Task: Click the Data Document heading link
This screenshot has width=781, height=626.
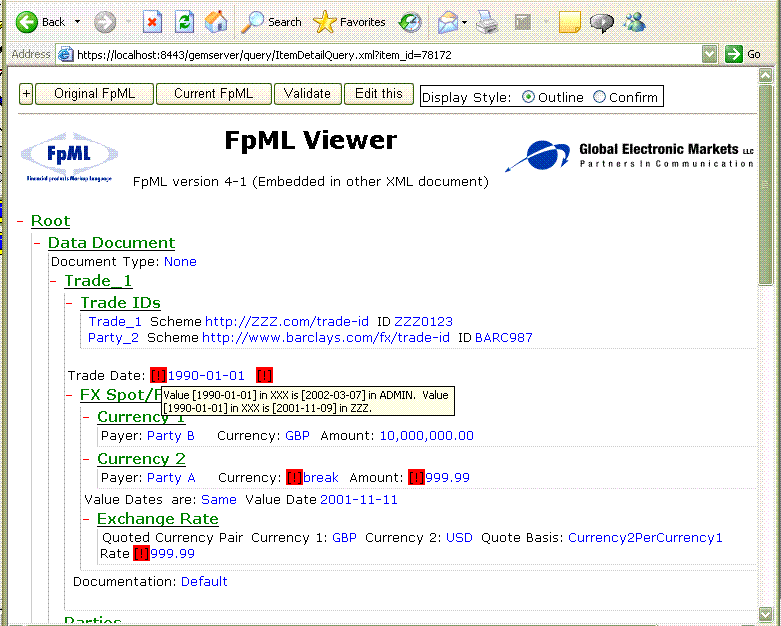Action: click(x=112, y=243)
